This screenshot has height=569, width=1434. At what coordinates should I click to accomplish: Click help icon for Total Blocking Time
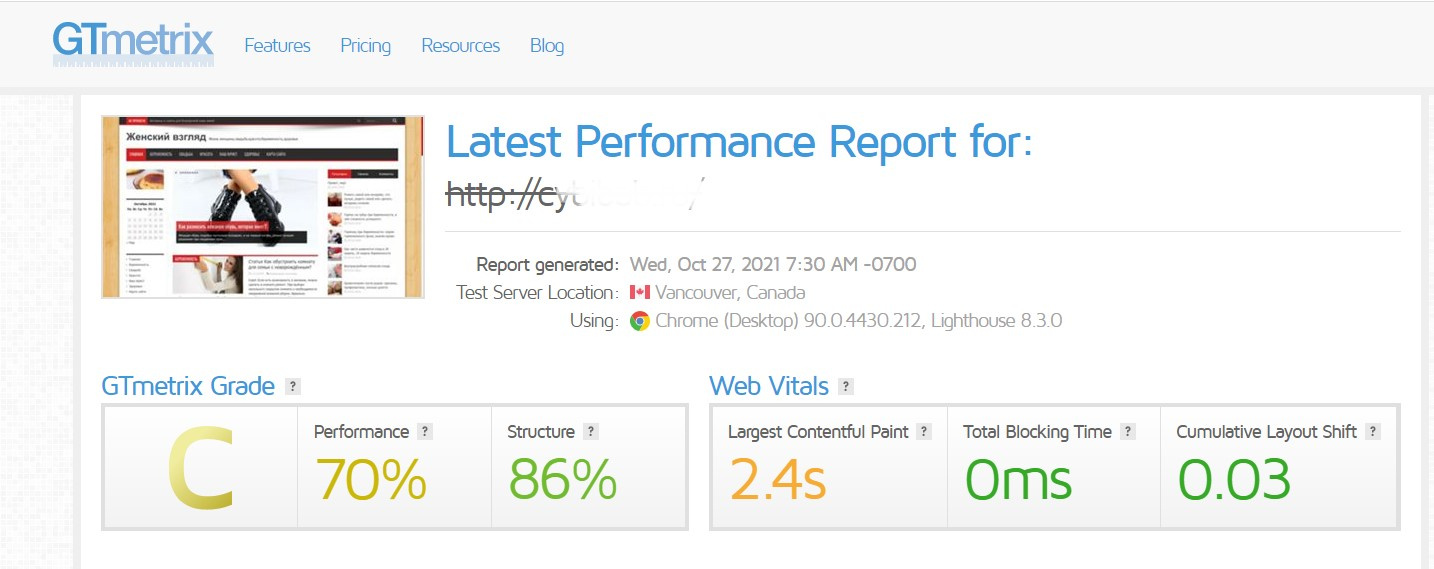tap(1128, 432)
